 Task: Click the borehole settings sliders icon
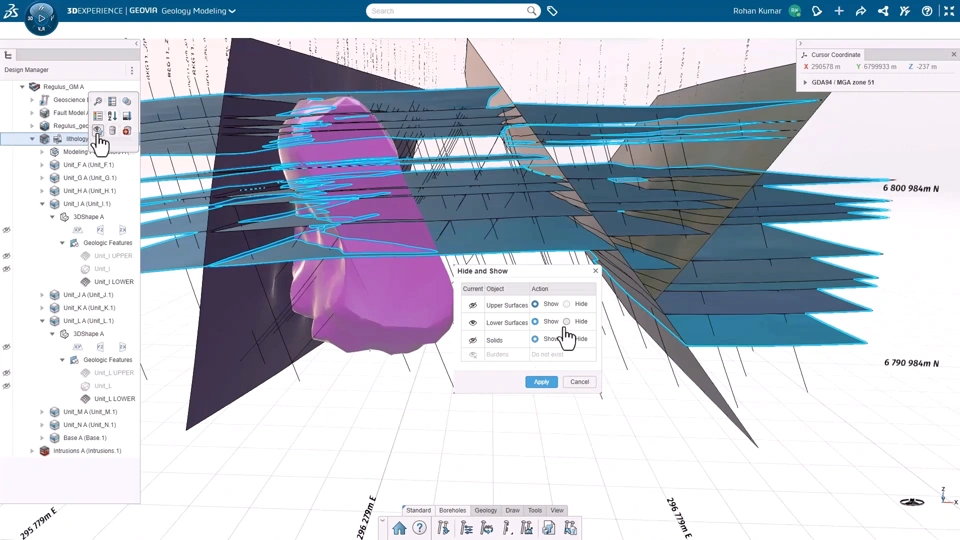[466, 528]
